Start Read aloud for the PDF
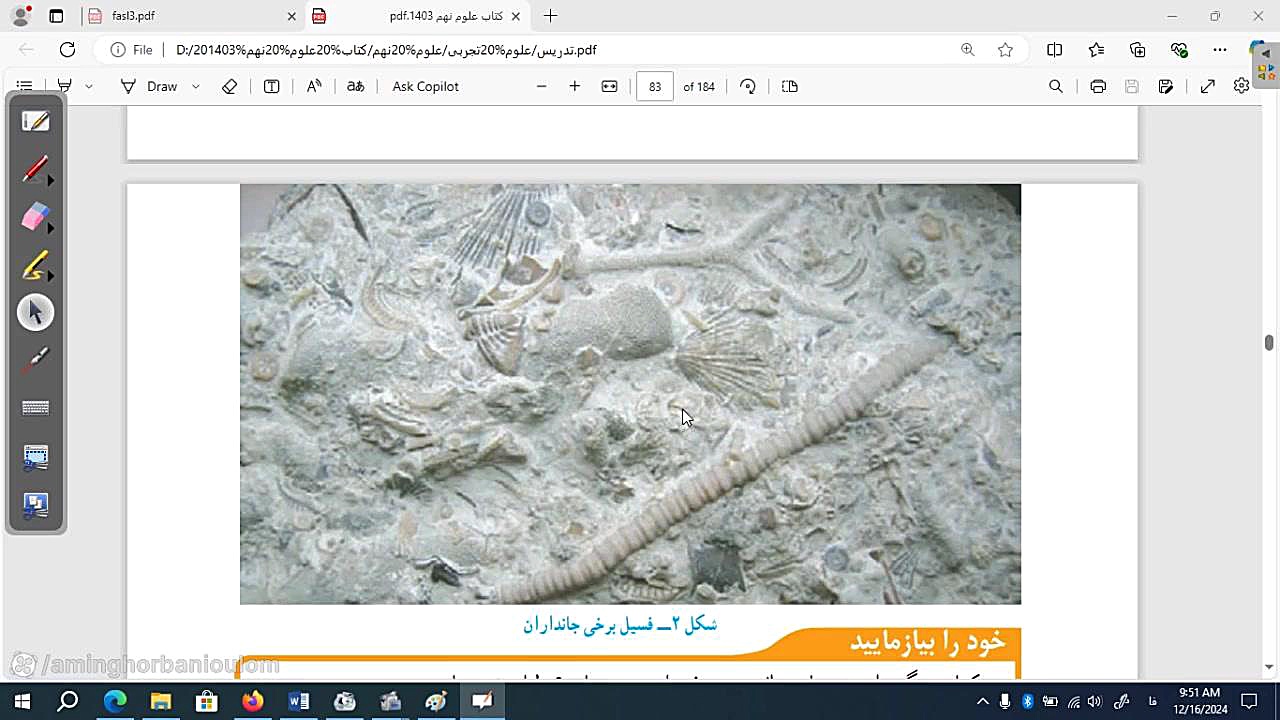This screenshot has height=720, width=1280. (x=314, y=86)
